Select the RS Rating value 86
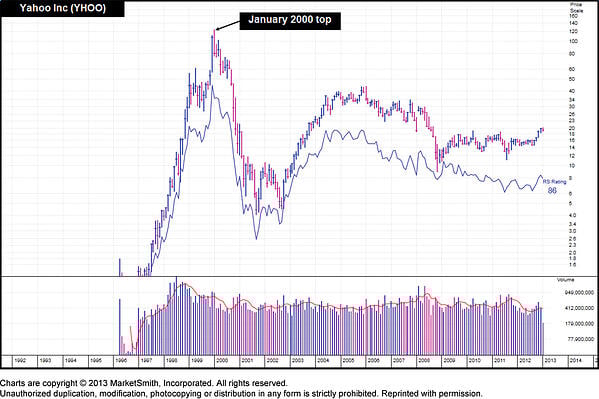The width and height of the screenshot is (599, 399). (x=552, y=190)
